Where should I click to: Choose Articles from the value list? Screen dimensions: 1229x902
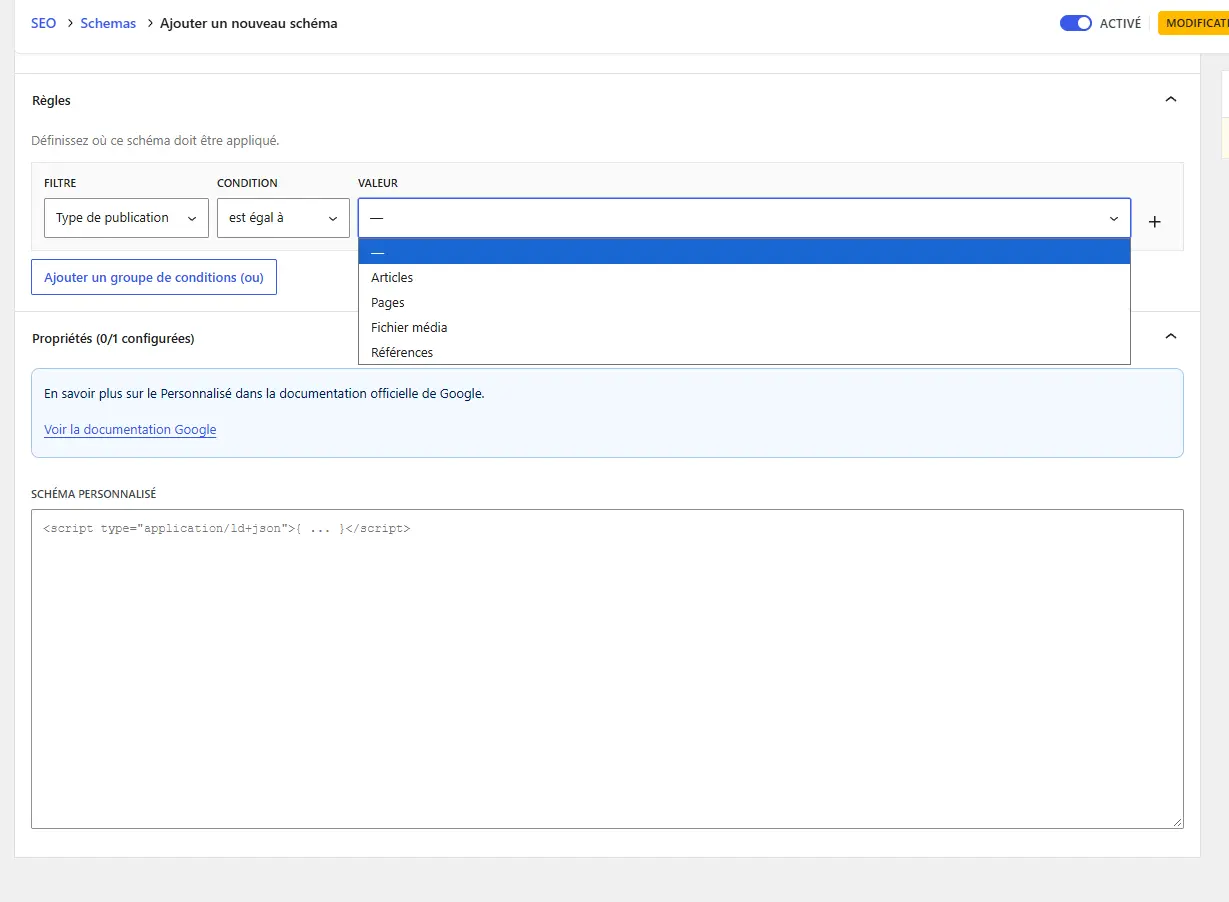point(744,277)
